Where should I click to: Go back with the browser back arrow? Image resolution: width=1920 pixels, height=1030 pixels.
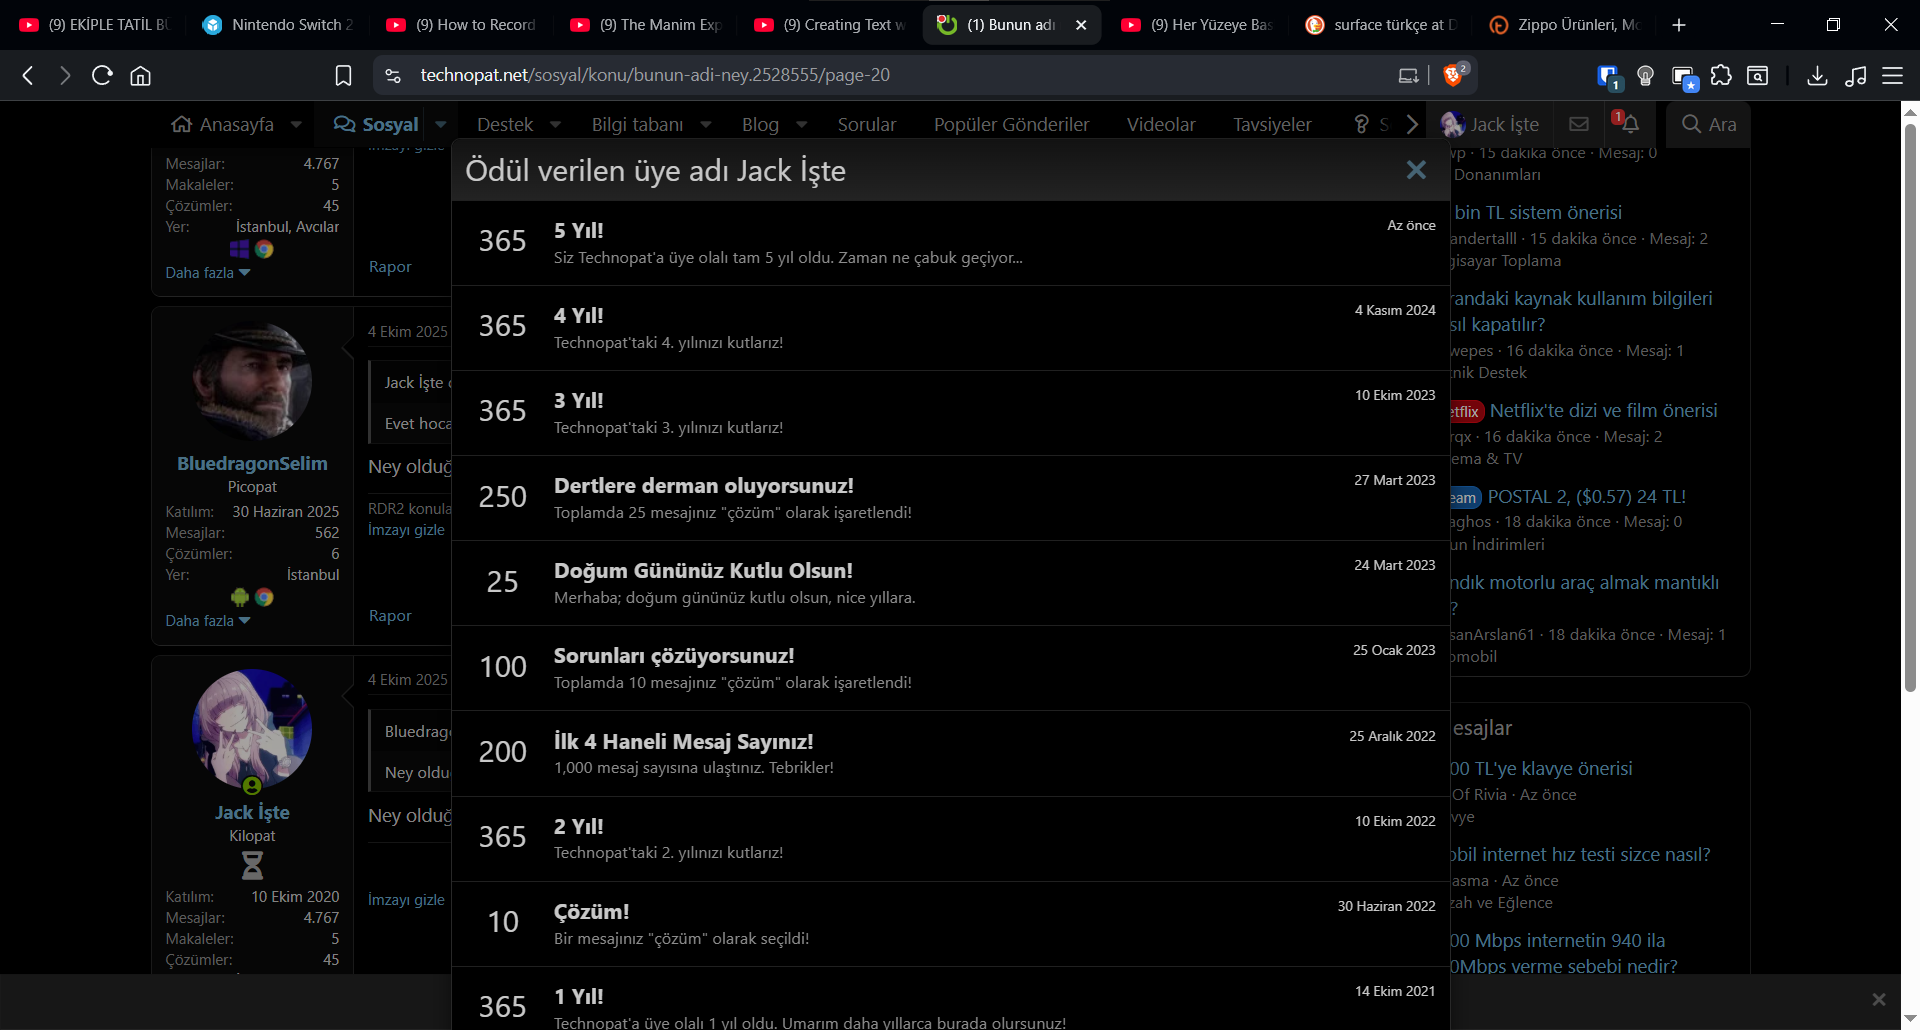tap(28, 75)
